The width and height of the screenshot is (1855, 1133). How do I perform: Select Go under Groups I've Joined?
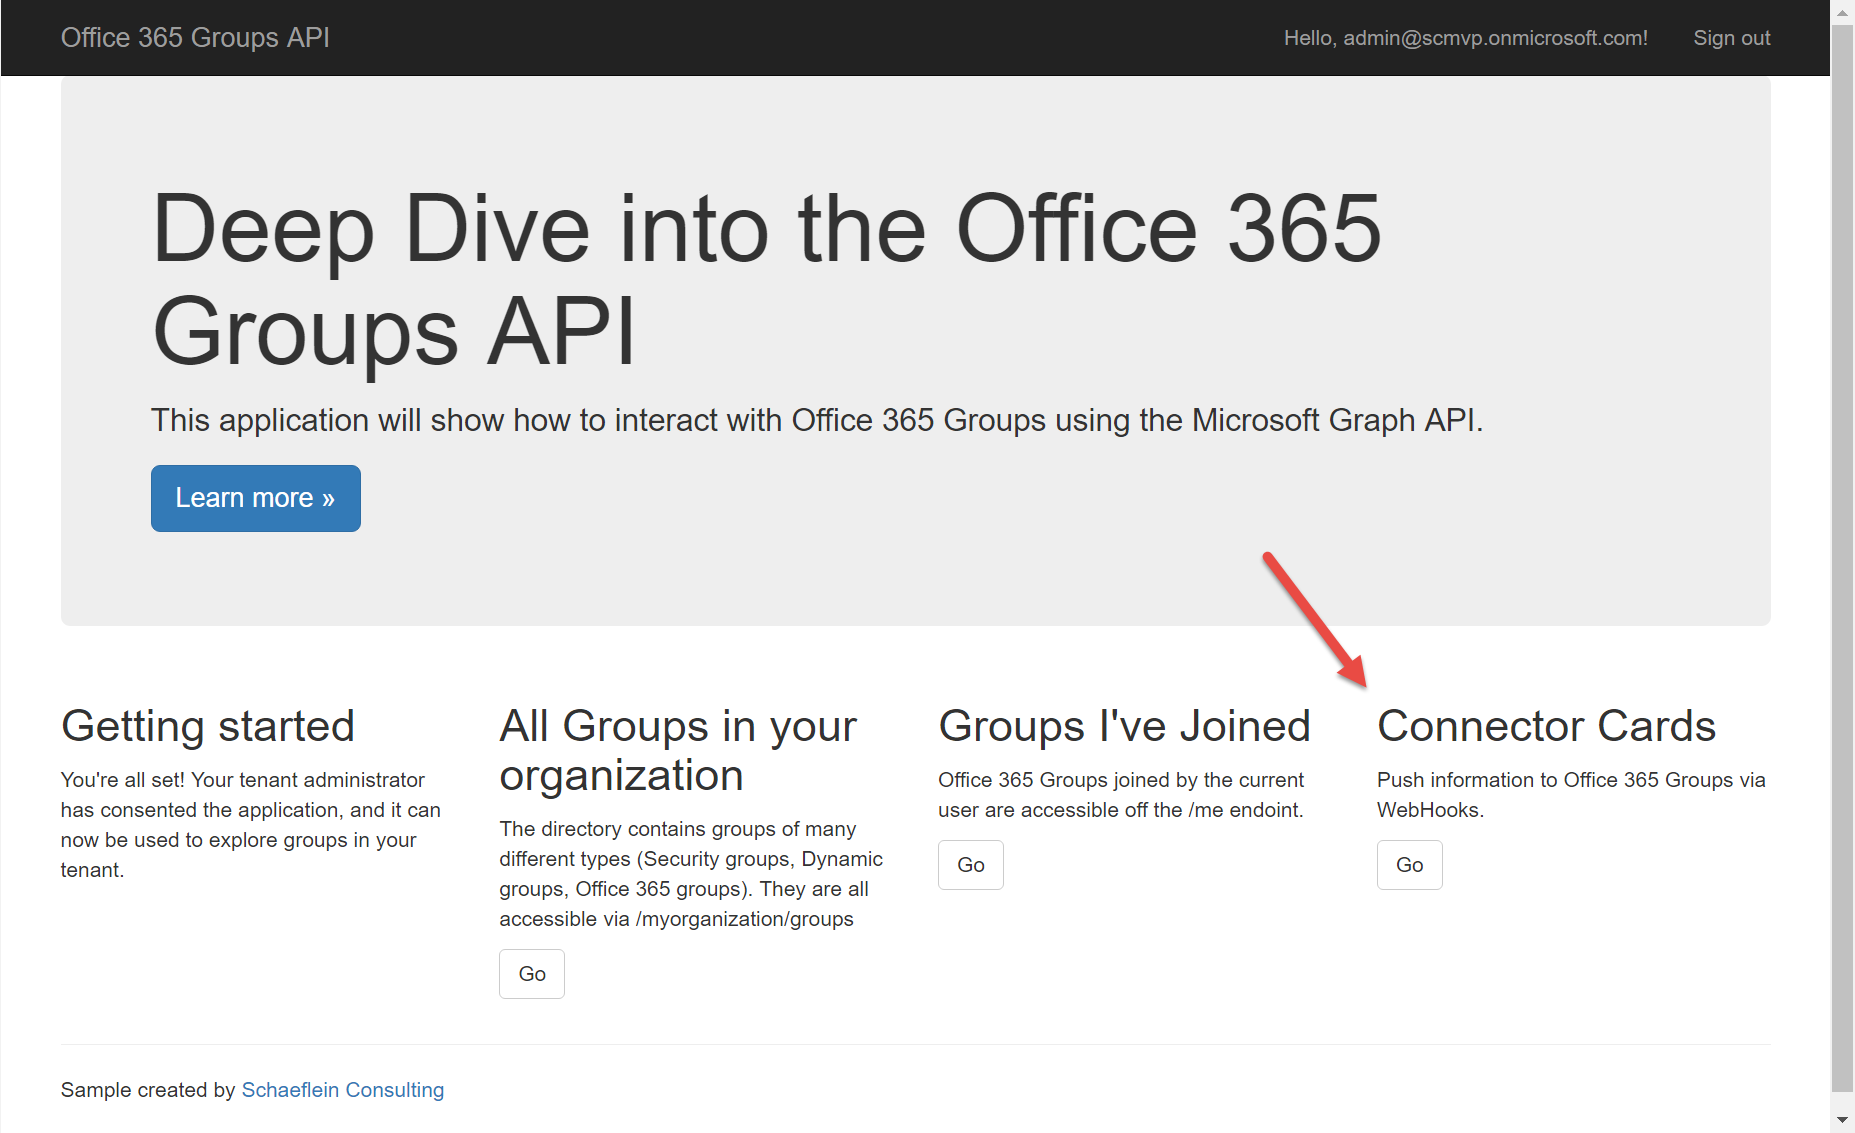pyautogui.click(x=971, y=865)
